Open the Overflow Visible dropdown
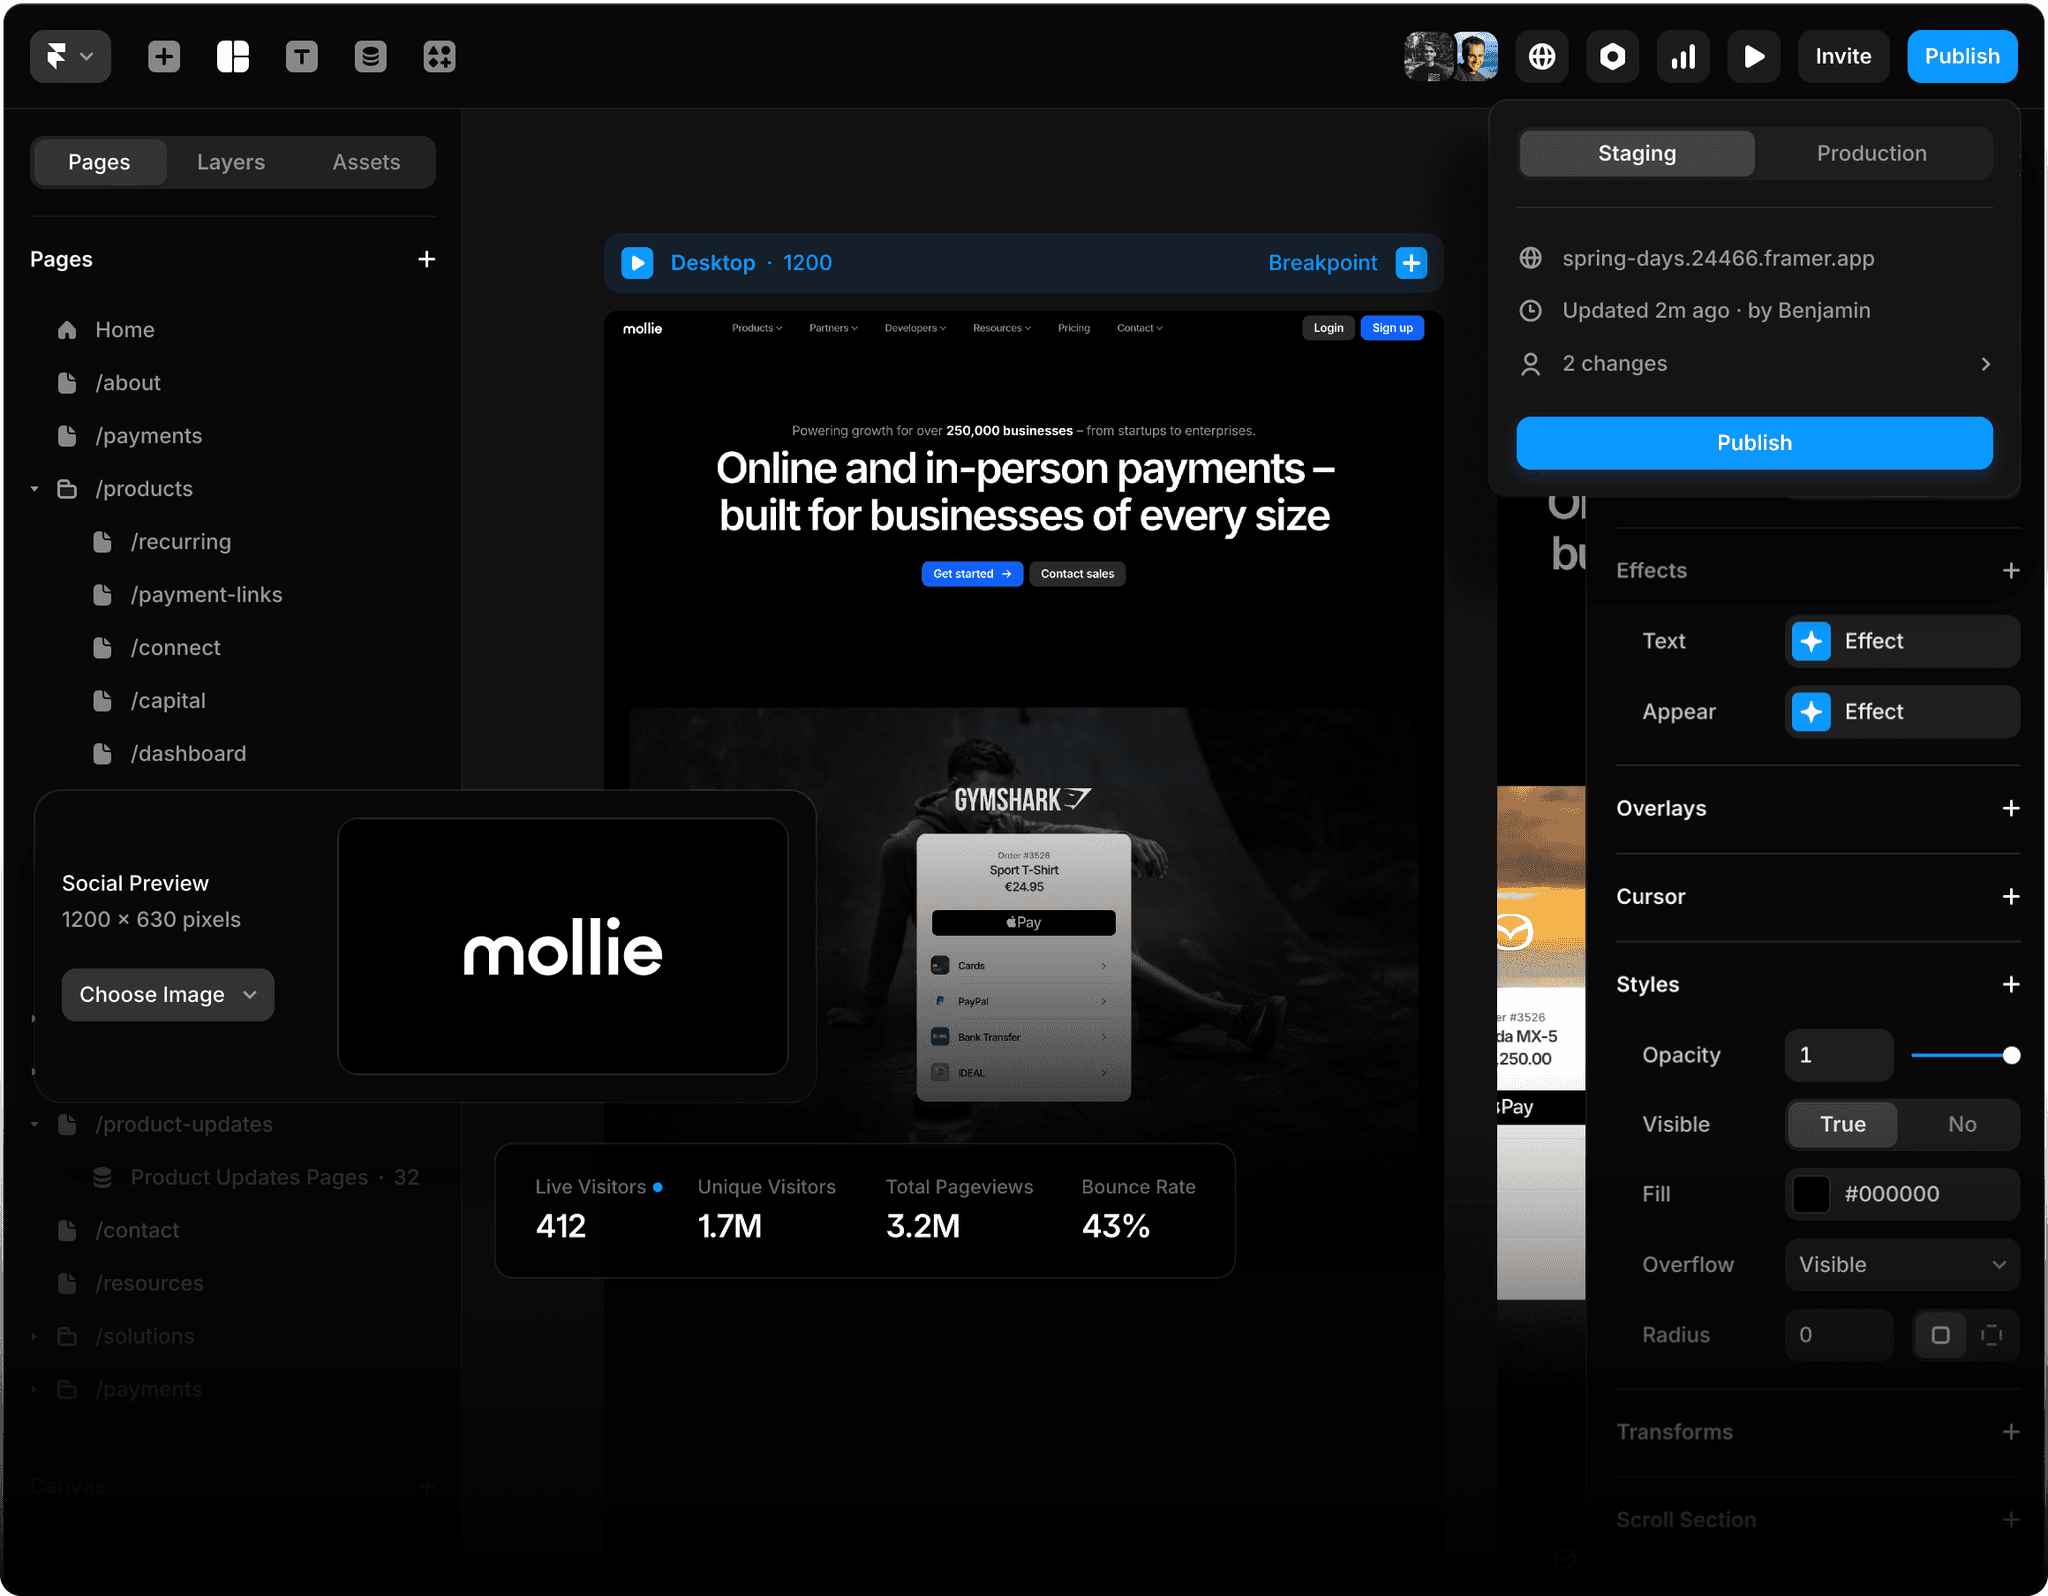 [1901, 1264]
